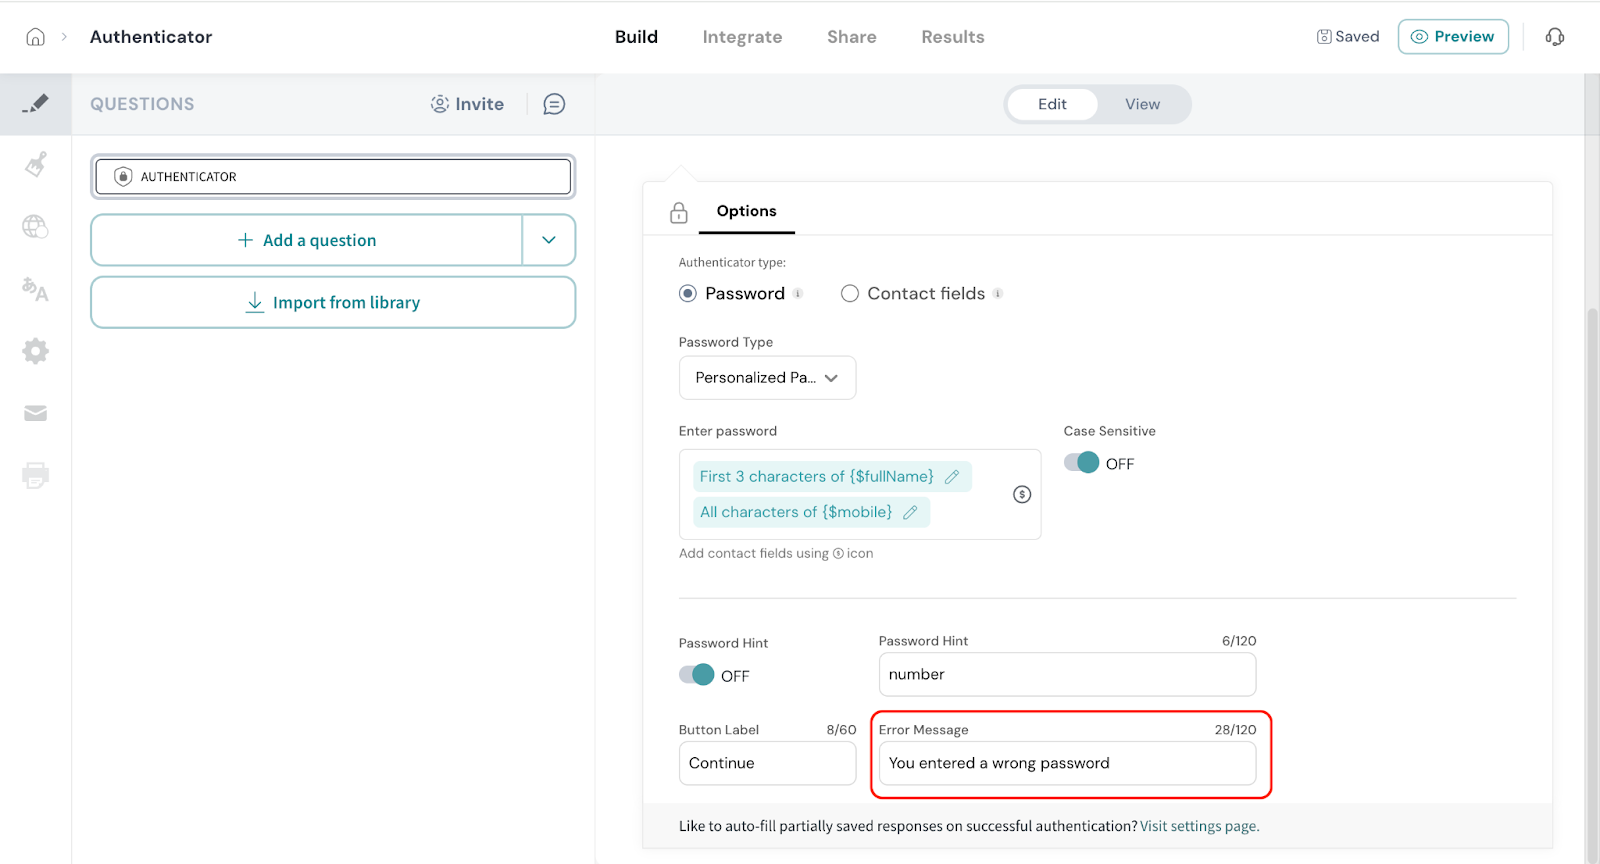The image size is (1600, 864).
Task: Click the home icon in breadcrumb
Action: 35,37
